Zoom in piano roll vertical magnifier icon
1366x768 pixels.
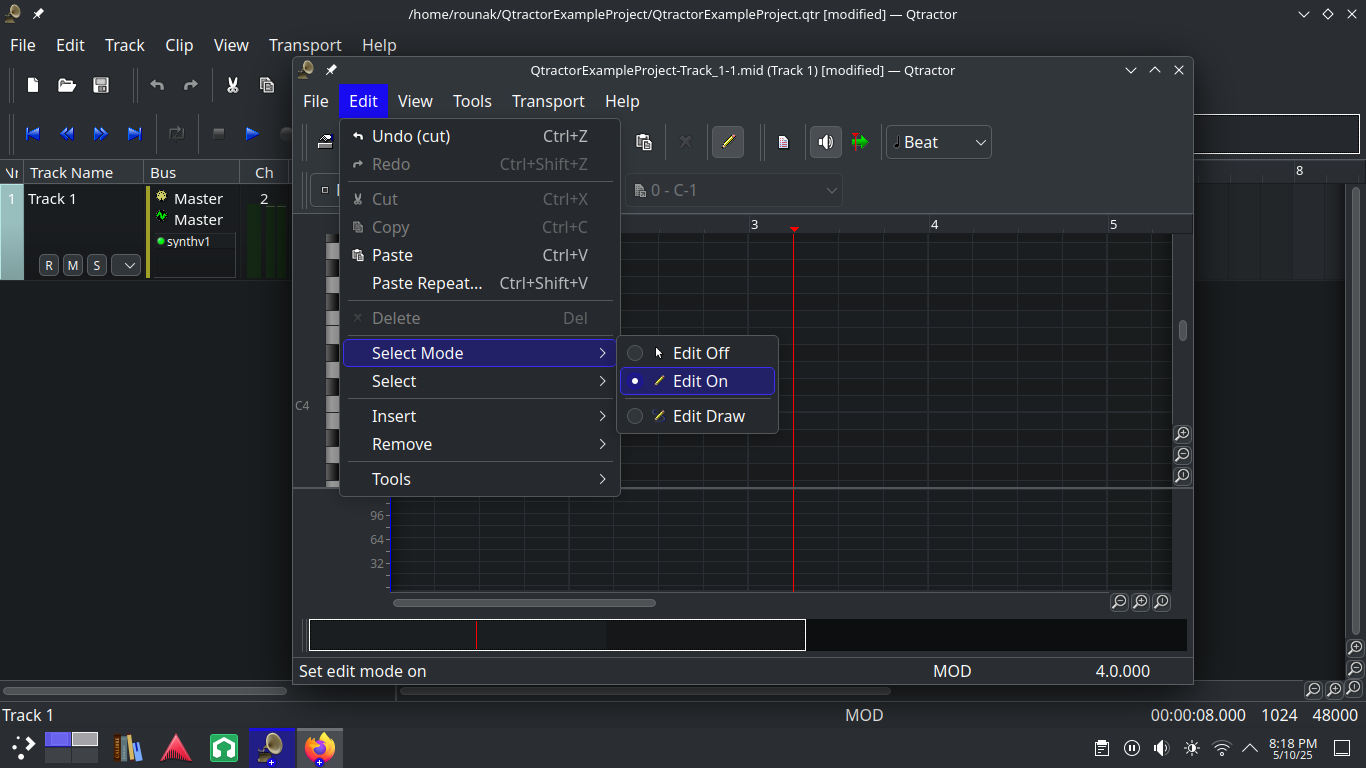pyautogui.click(x=1182, y=434)
